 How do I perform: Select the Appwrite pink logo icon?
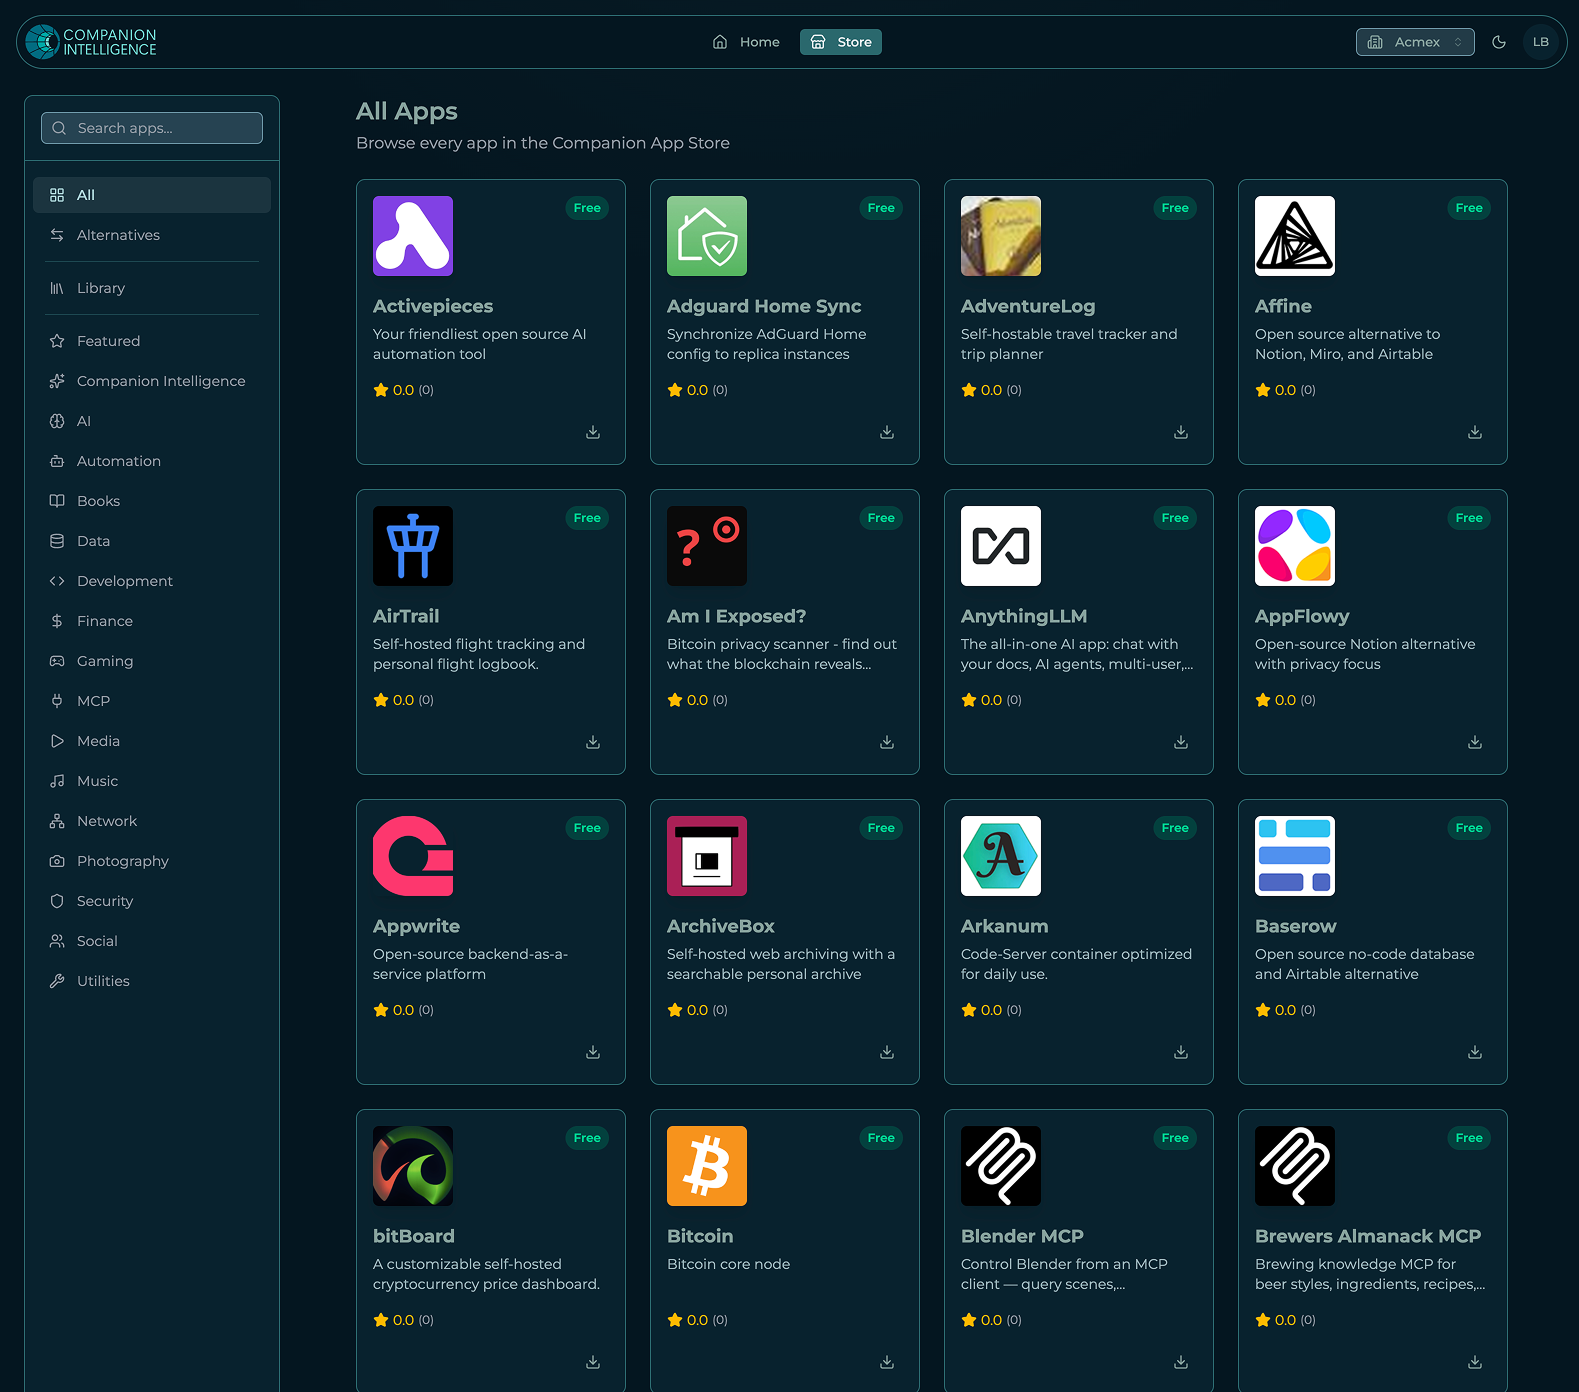413,856
